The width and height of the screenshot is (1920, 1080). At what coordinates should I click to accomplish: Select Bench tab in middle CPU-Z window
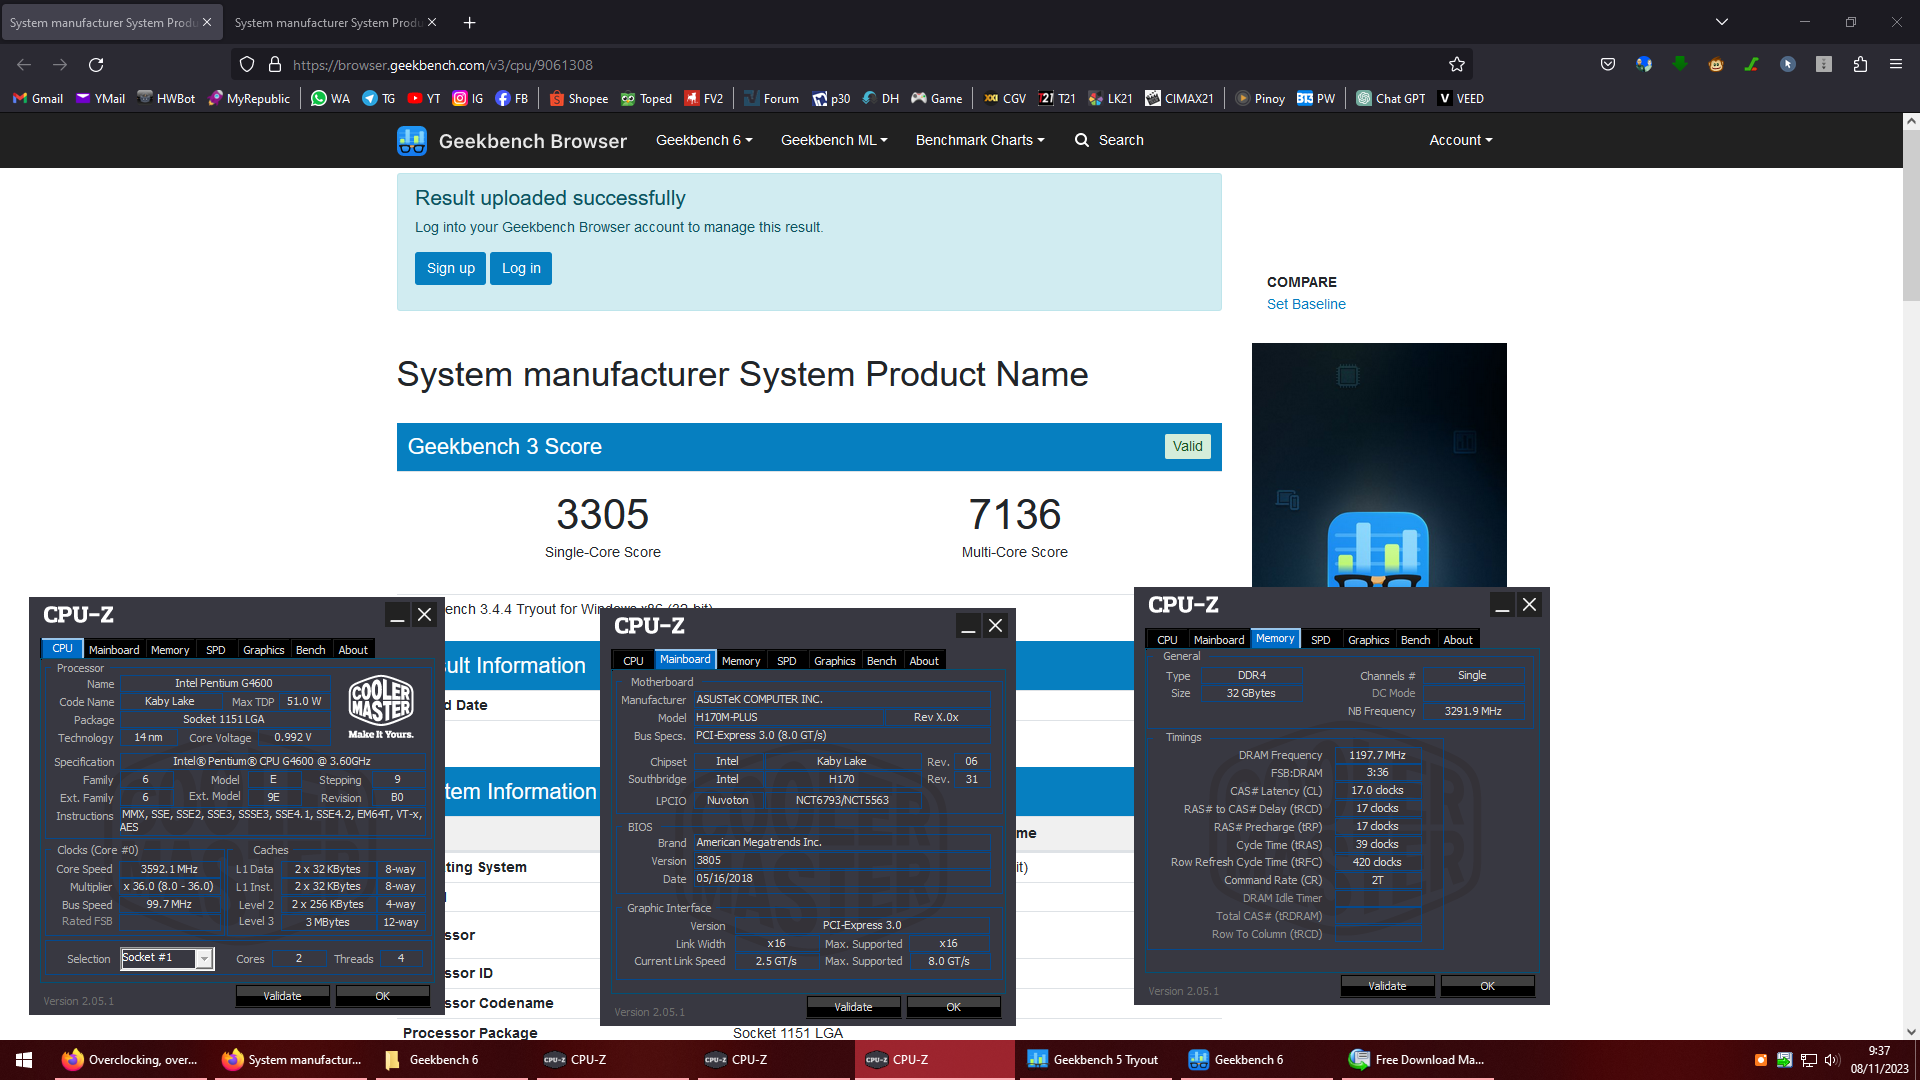click(x=881, y=661)
